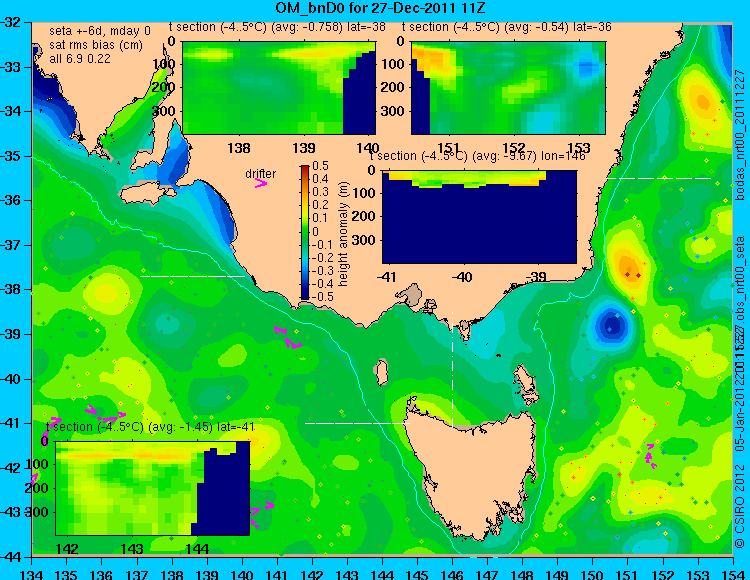This screenshot has height=580, width=750.
Task: Click the vertical label 'bodas_nrt00_20111227'
Action: 741,135
